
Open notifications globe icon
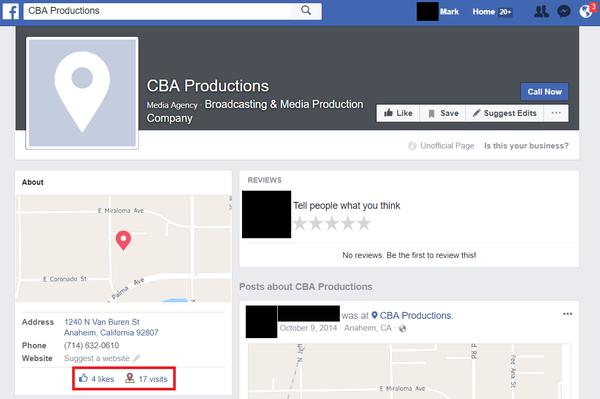pyautogui.click(x=585, y=11)
